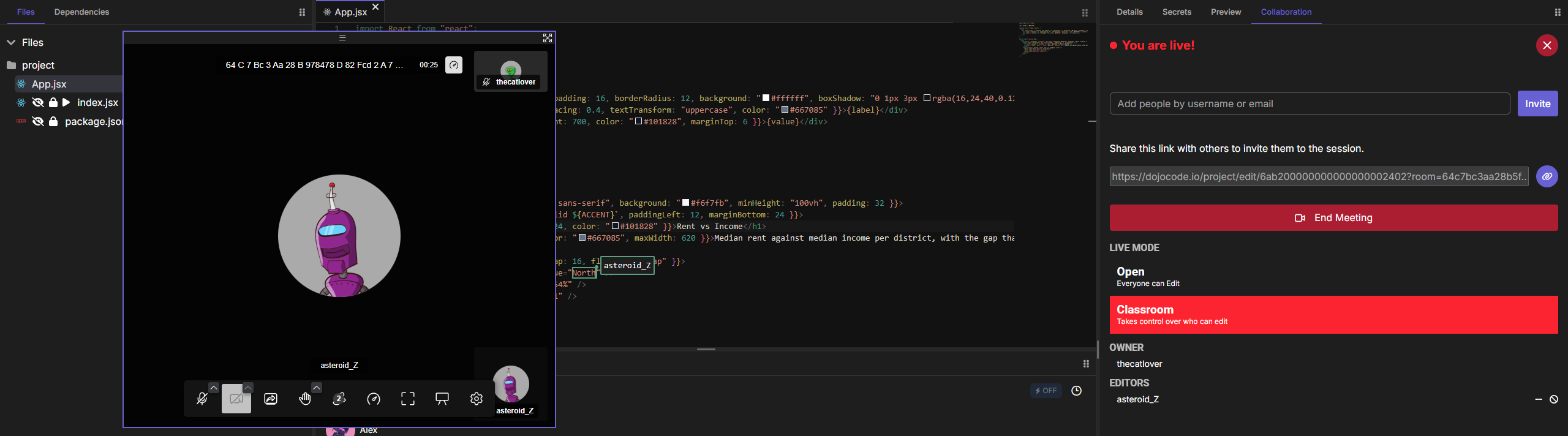This screenshot has width=1568, height=436.
Task: Unmute the microphone in meeting toolbar
Action: tap(202, 398)
